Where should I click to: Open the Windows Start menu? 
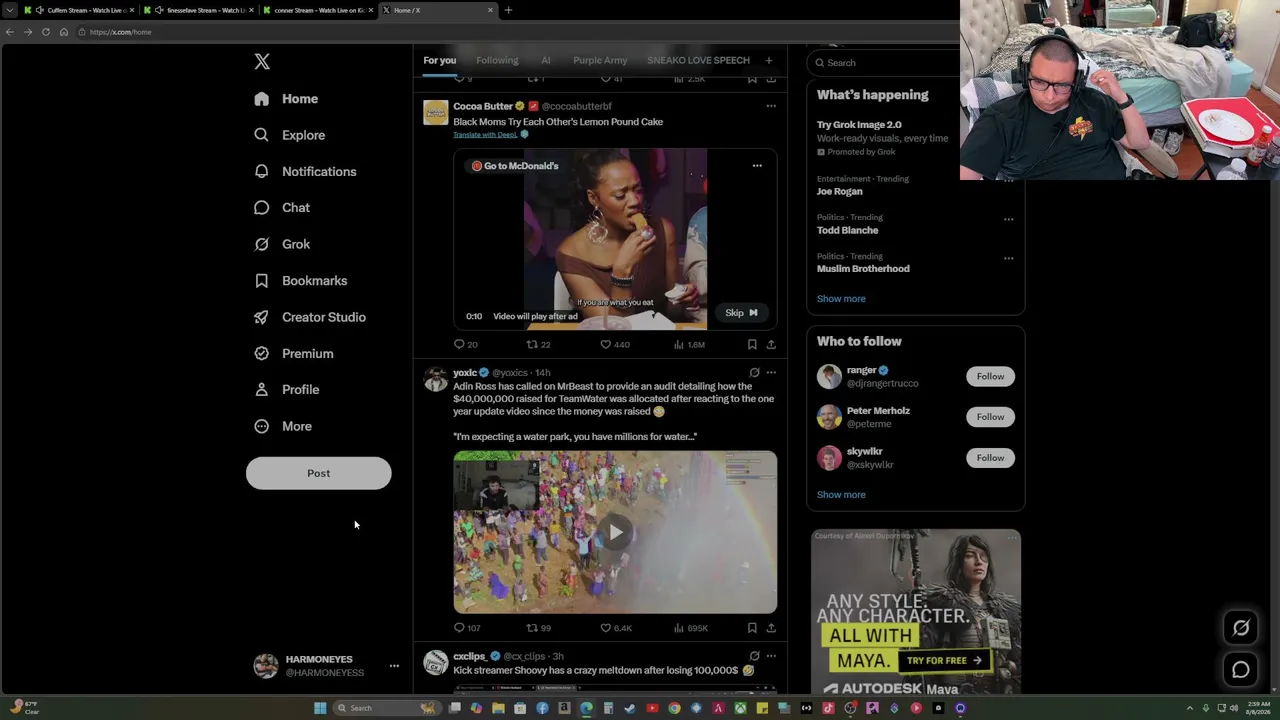click(x=320, y=708)
